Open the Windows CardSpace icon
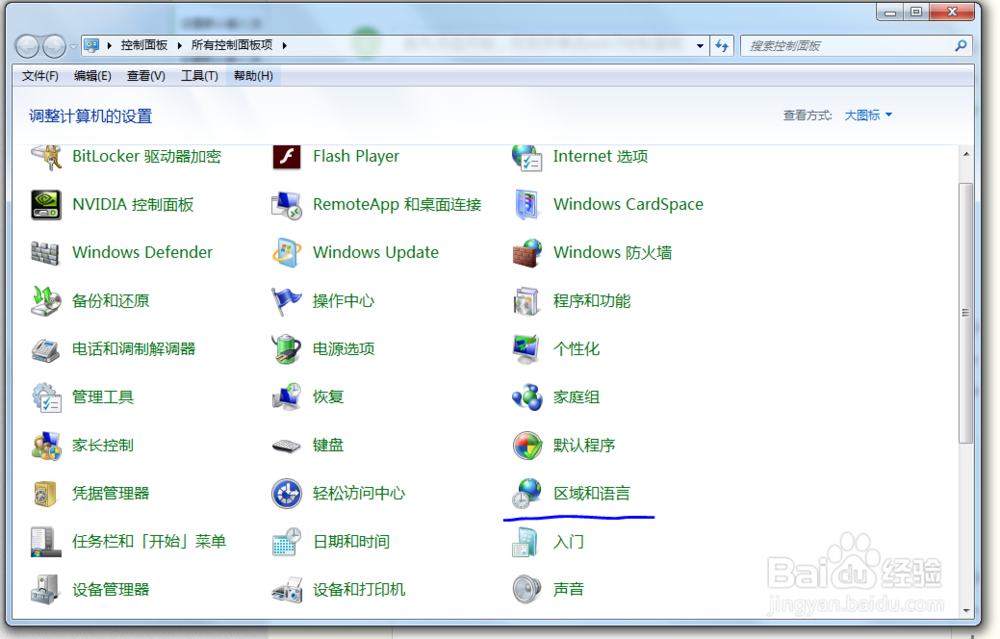 pyautogui.click(x=527, y=205)
